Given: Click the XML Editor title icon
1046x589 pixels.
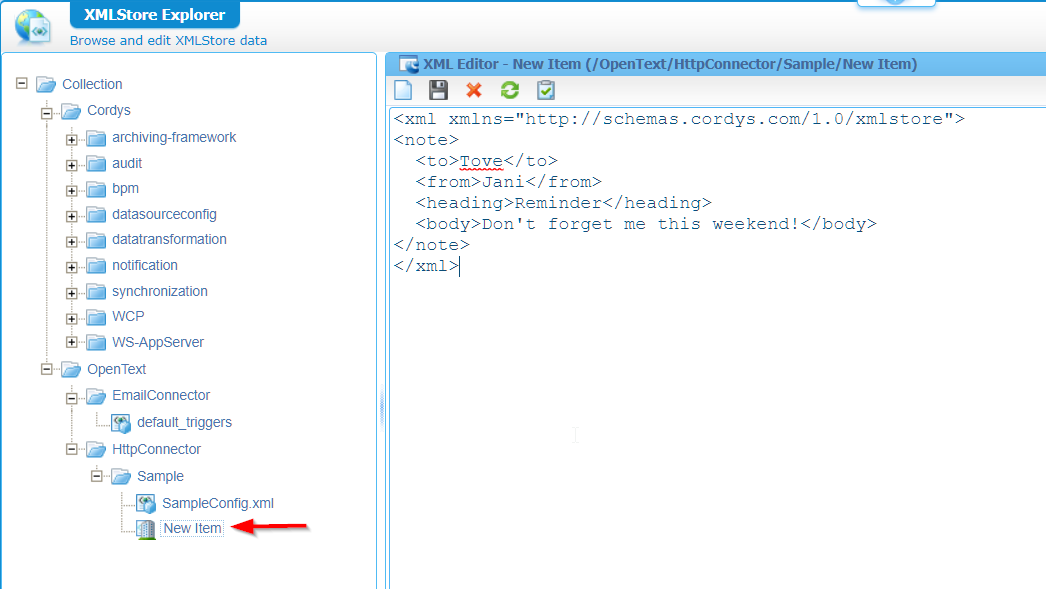Looking at the screenshot, I should [408, 64].
